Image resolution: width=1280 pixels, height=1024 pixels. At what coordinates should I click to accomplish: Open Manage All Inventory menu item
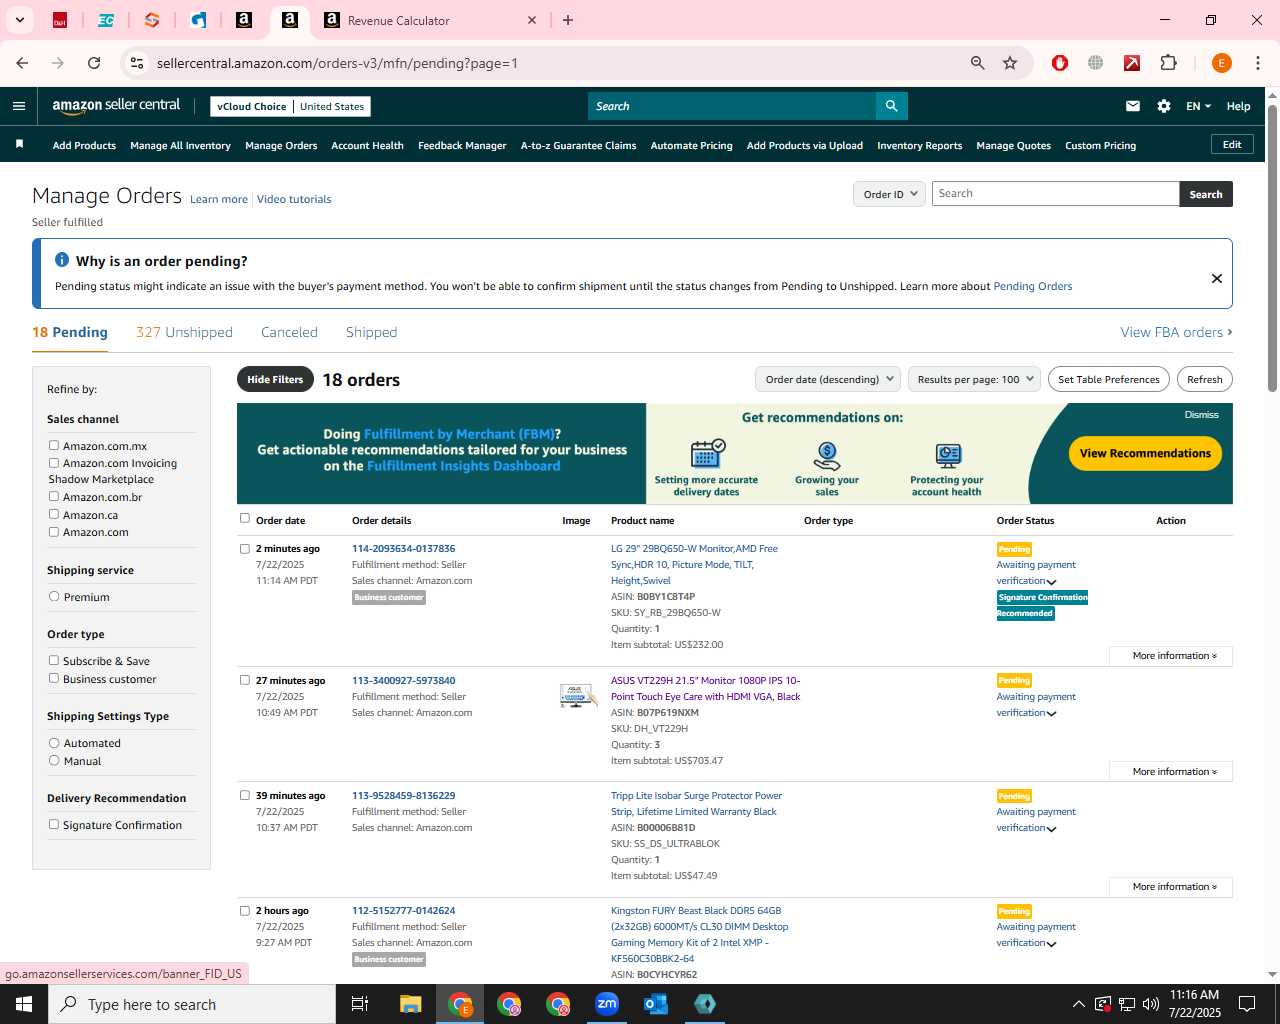point(180,145)
